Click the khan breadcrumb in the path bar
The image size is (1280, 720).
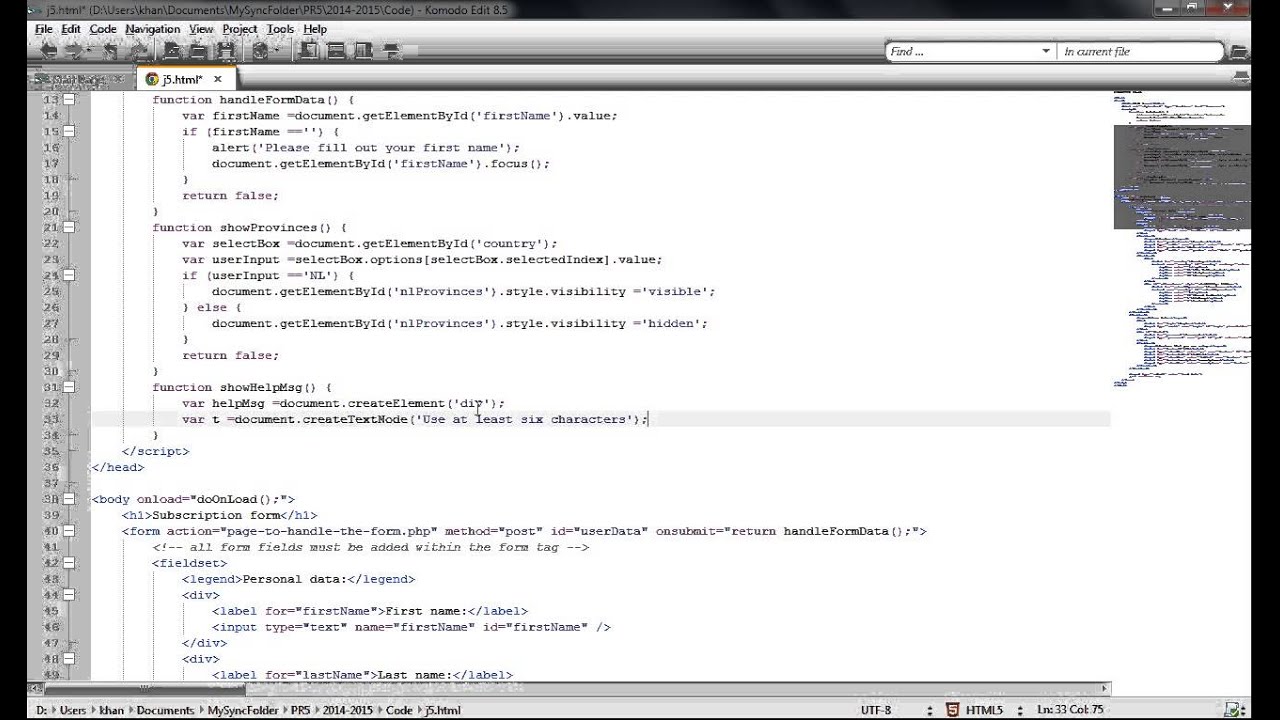(111, 711)
